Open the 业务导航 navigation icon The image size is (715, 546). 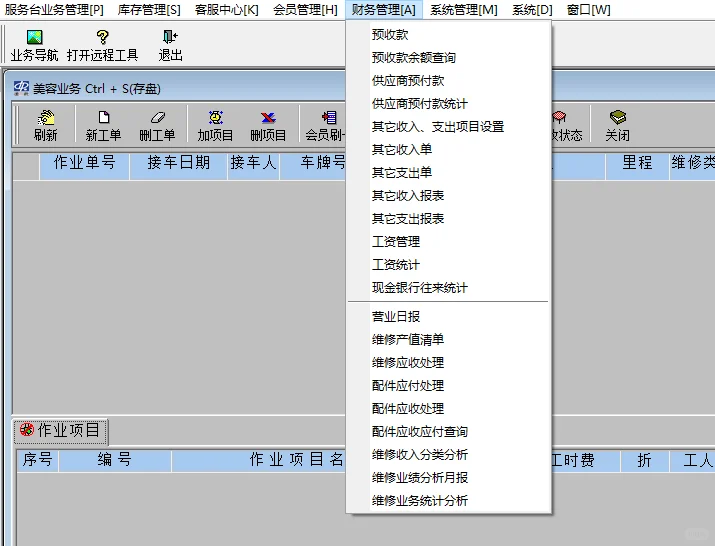point(34,37)
